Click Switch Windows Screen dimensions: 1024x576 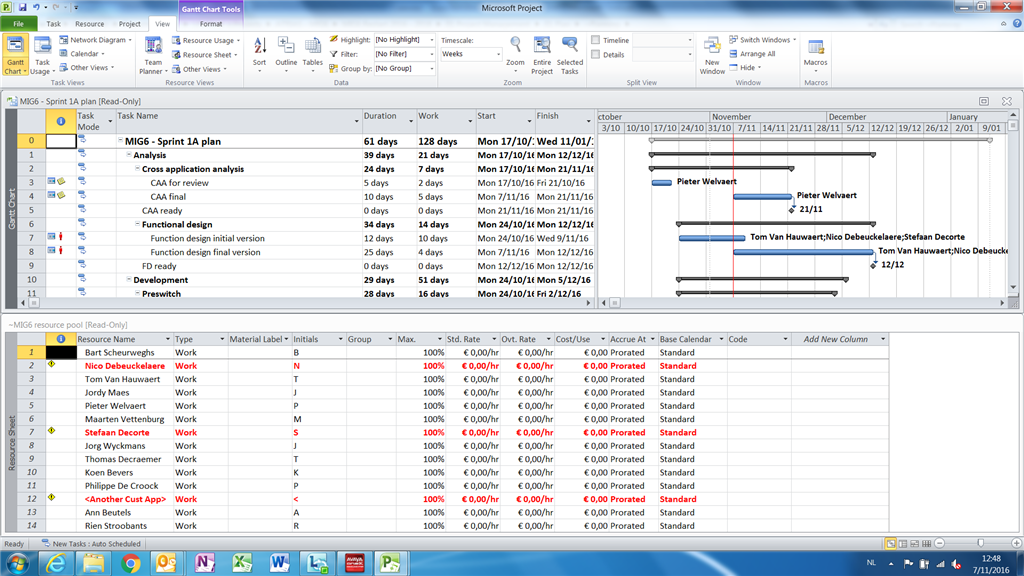tap(763, 40)
